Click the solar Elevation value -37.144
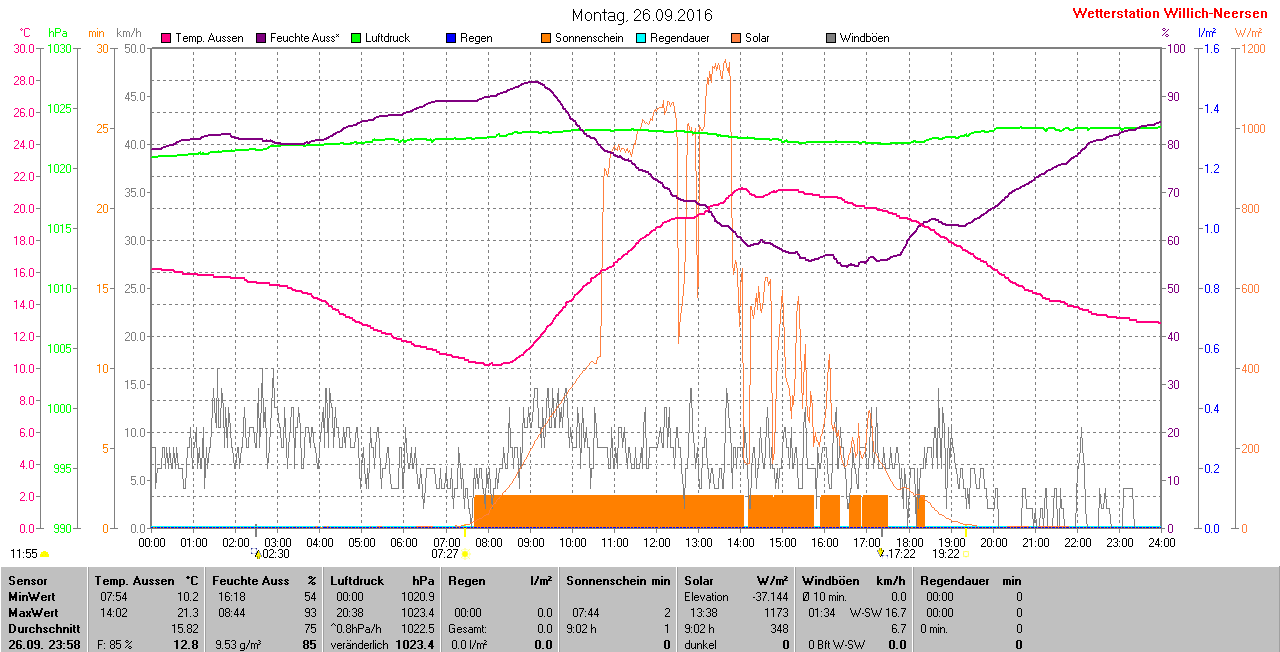Screen dimensions: 1280x652 770,597
